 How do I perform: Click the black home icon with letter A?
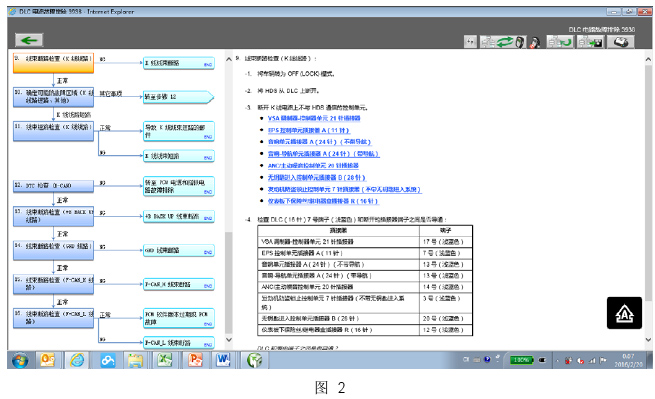(x=624, y=313)
